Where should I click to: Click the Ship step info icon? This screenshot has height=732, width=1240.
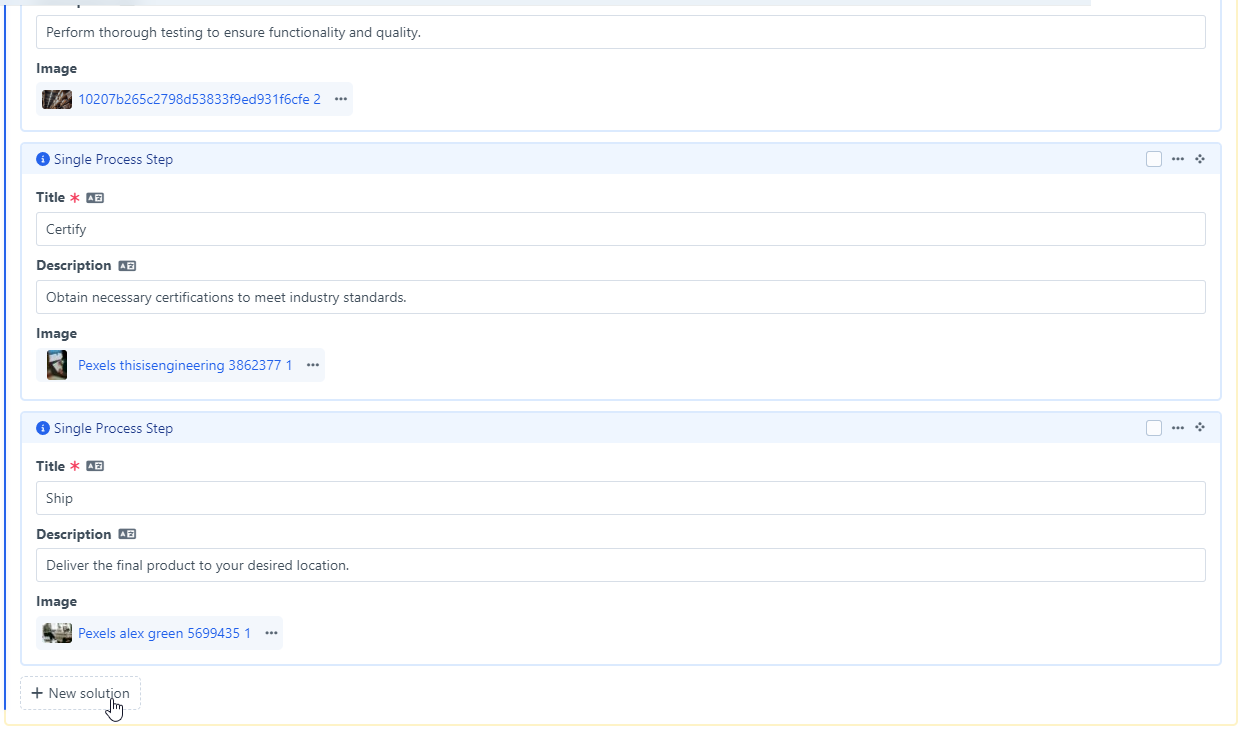coord(43,428)
